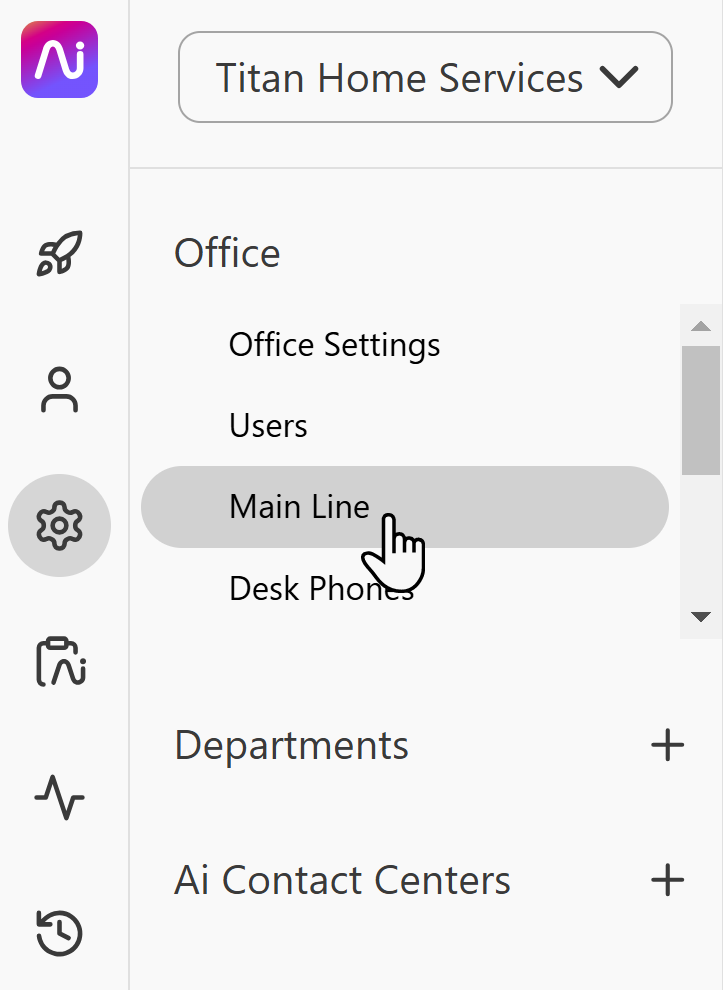Open Desk Phones settings
The width and height of the screenshot is (723, 990).
click(x=320, y=589)
